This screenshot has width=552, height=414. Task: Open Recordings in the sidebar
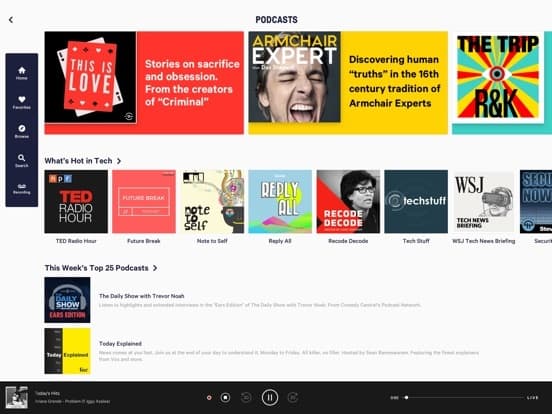[x=21, y=189]
